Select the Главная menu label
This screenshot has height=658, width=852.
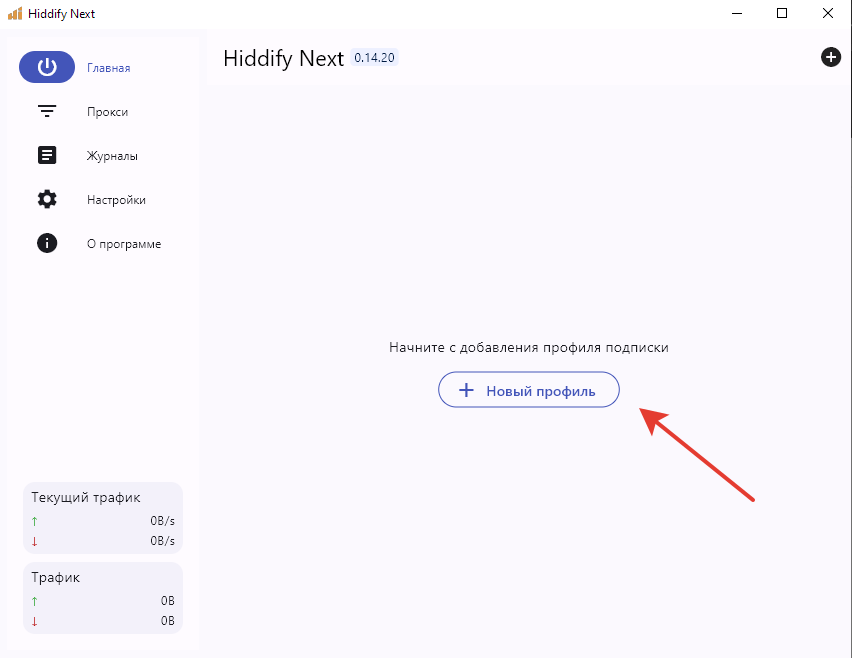(108, 68)
